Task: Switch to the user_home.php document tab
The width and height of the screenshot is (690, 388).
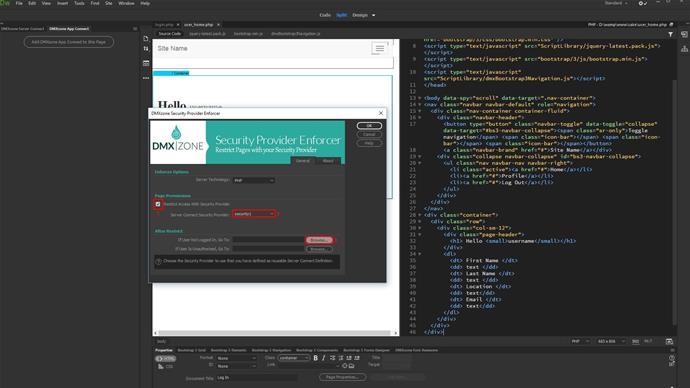Action: click(x=198, y=25)
